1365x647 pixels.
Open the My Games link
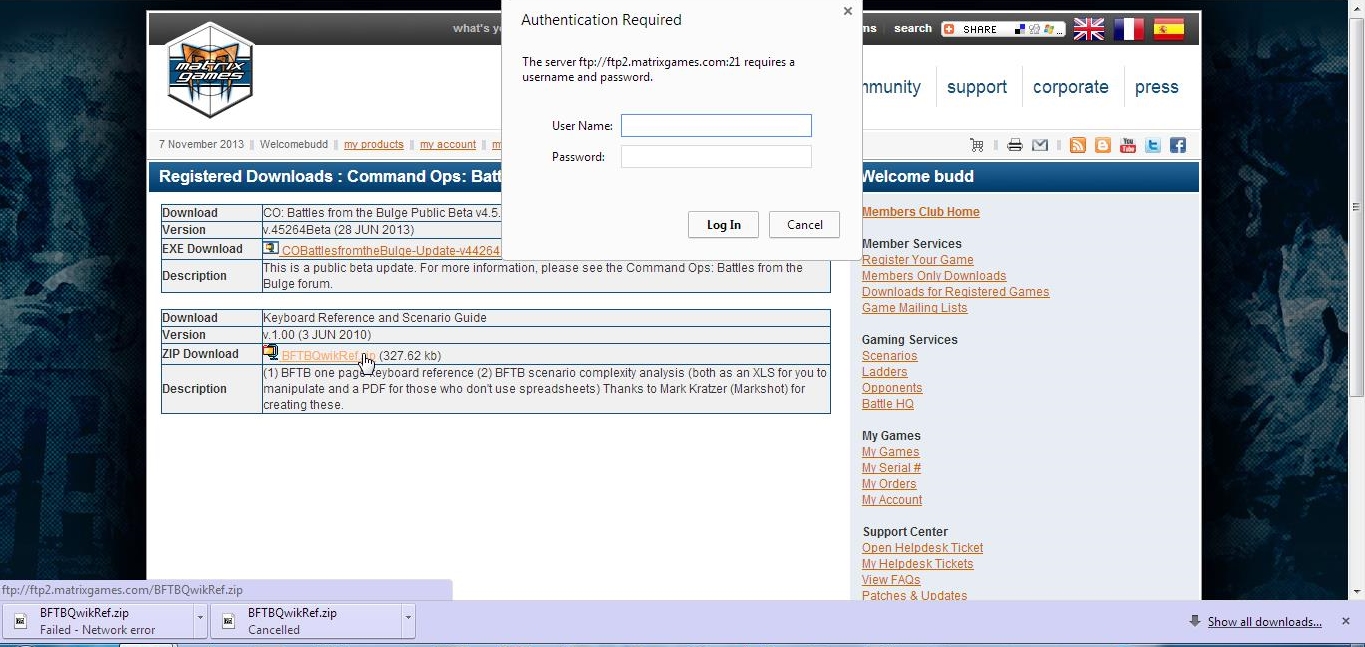coord(891,452)
